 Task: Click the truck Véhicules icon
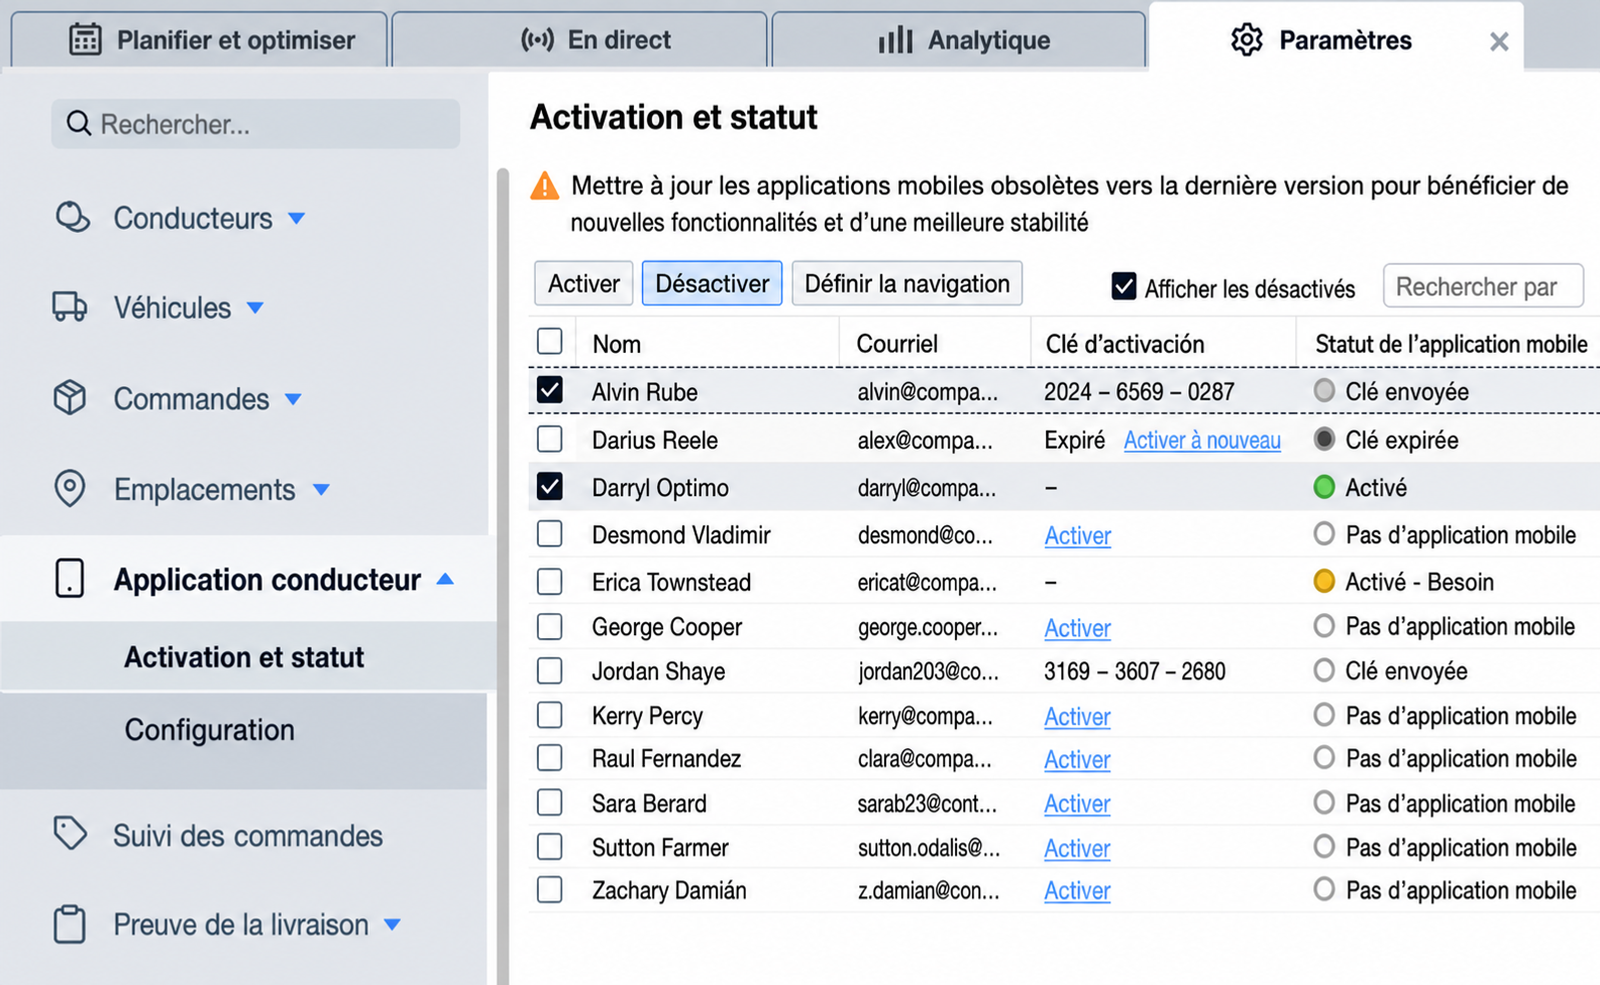click(x=70, y=307)
